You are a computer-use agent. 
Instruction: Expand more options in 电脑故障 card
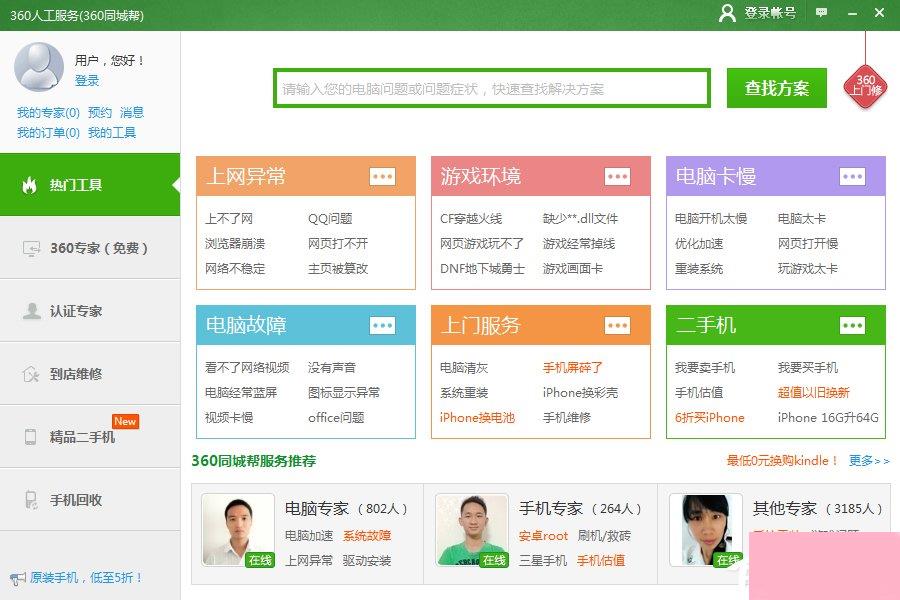tap(382, 326)
